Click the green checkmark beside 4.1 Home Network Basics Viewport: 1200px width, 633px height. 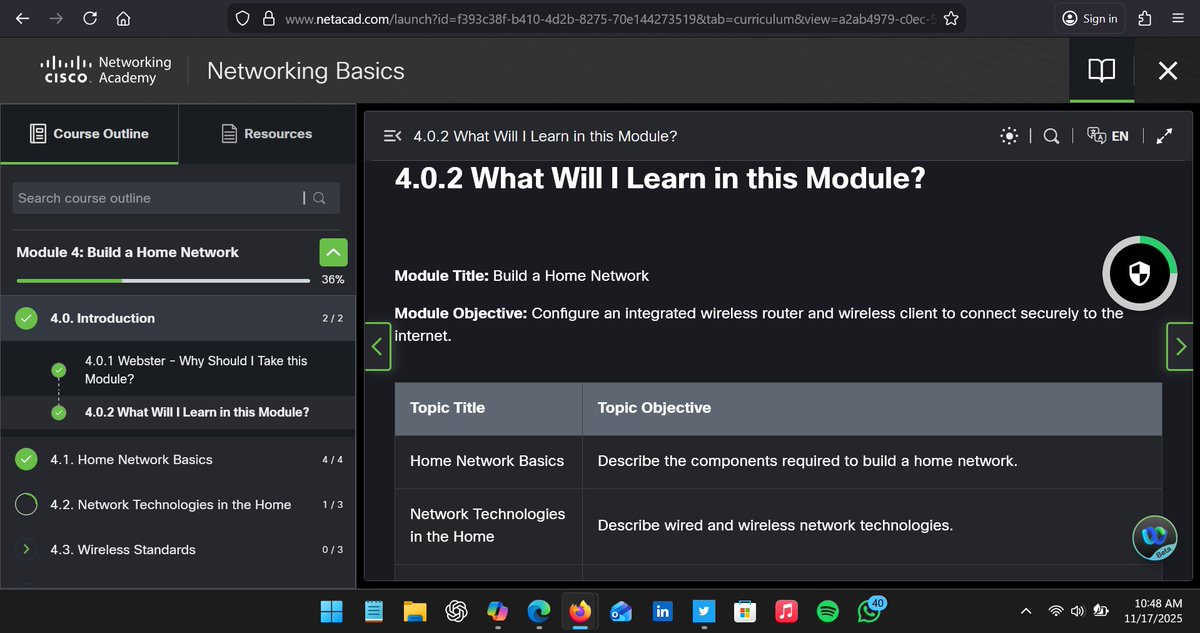click(26, 459)
